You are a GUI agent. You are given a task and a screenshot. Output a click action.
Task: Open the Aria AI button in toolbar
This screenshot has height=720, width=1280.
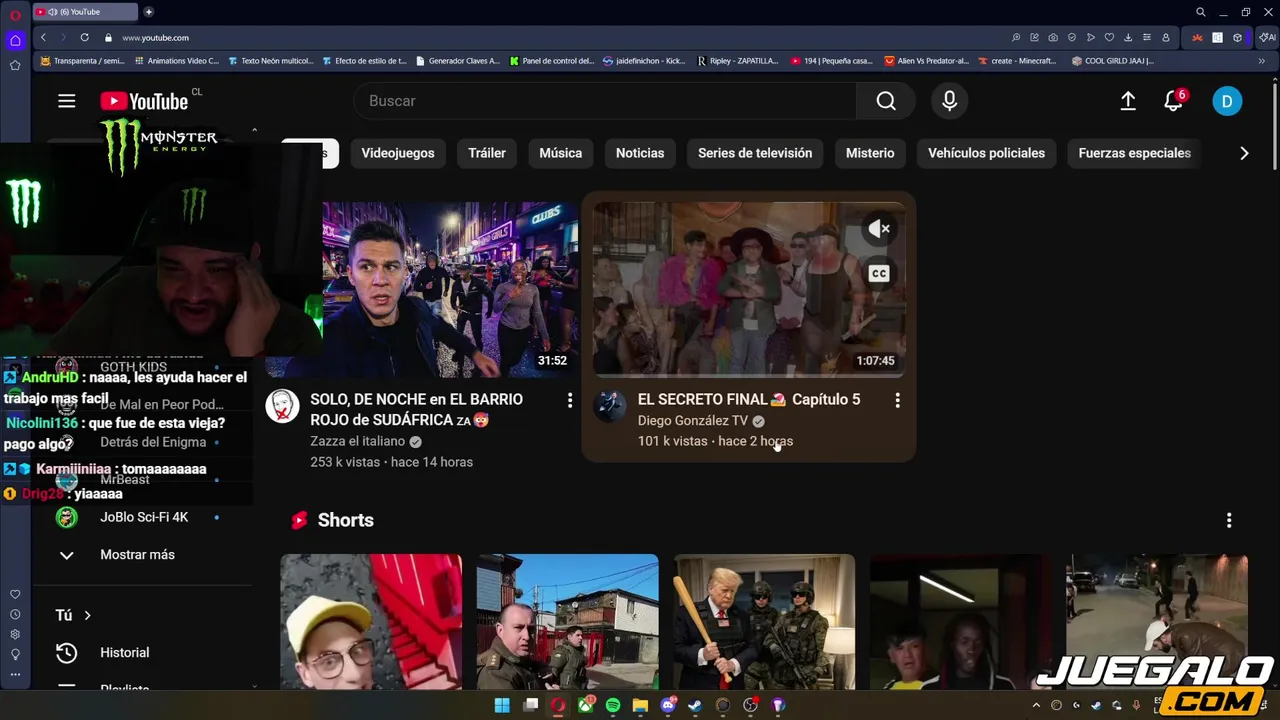point(1267,37)
